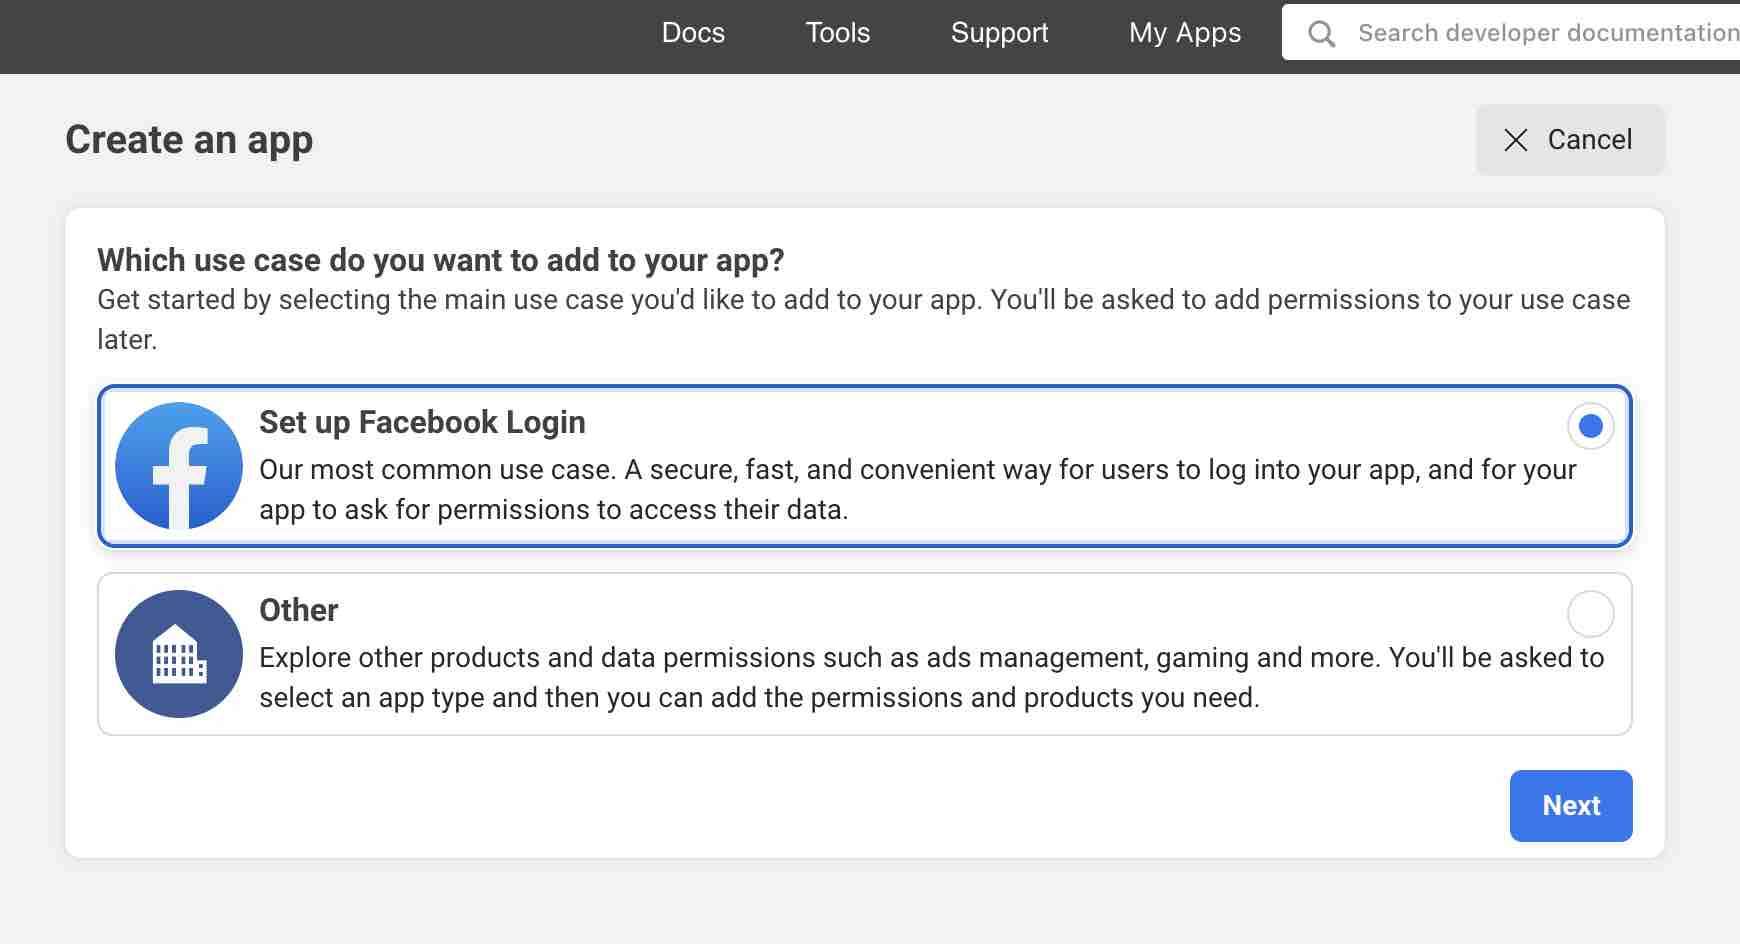Click the 'Other' option title

(298, 610)
